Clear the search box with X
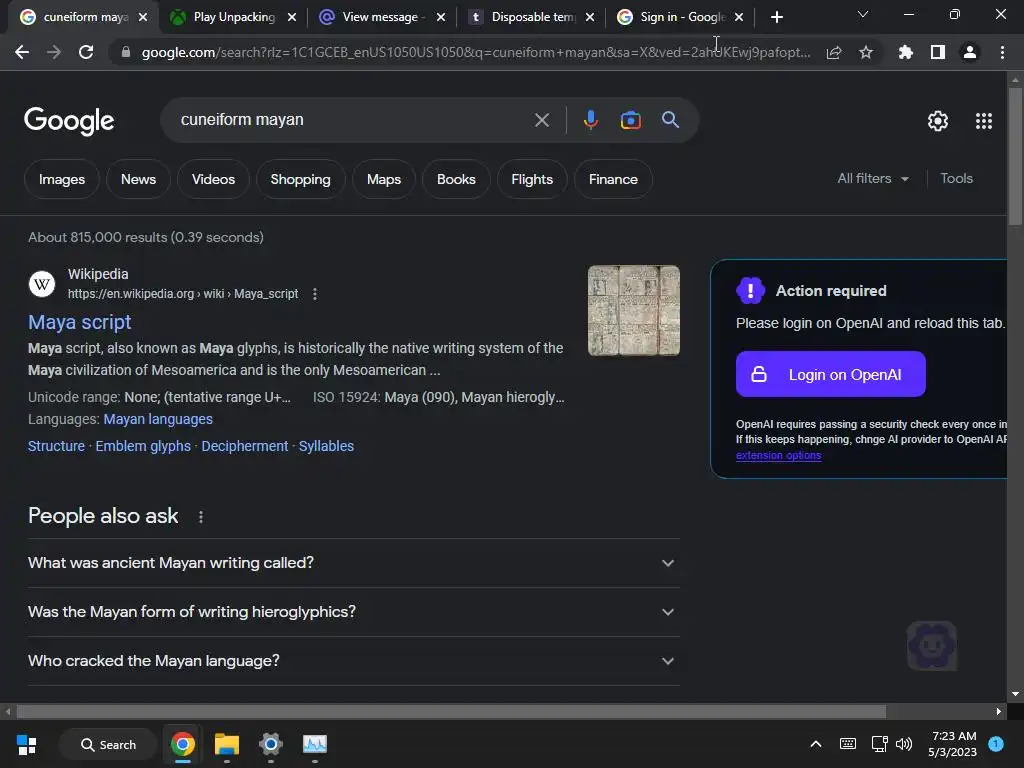 pyautogui.click(x=541, y=120)
